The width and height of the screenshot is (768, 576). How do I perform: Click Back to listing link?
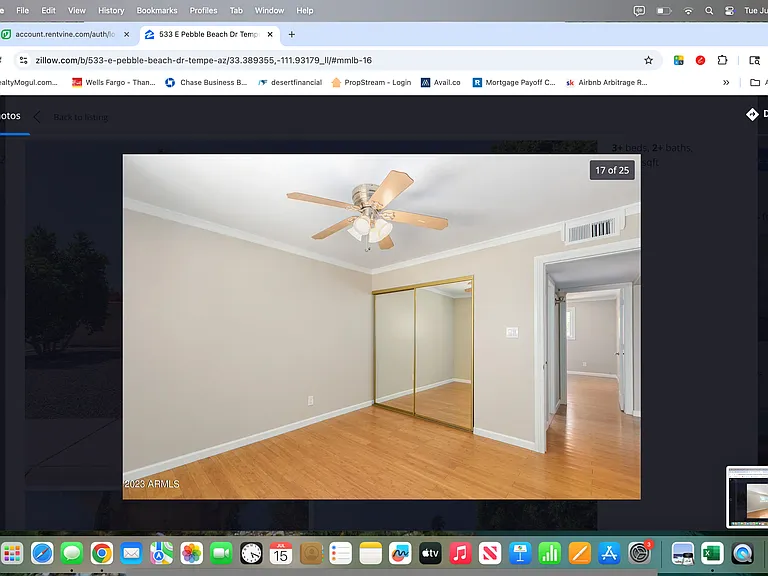click(81, 117)
